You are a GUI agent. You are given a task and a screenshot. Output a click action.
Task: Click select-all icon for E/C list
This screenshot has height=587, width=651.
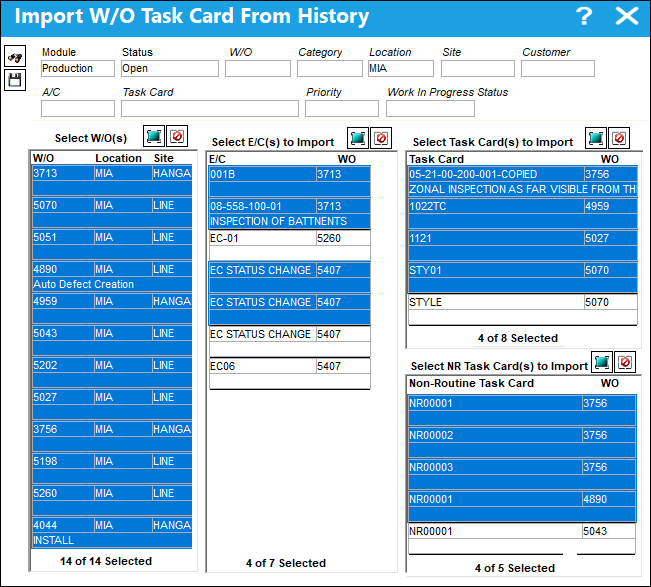click(357, 138)
